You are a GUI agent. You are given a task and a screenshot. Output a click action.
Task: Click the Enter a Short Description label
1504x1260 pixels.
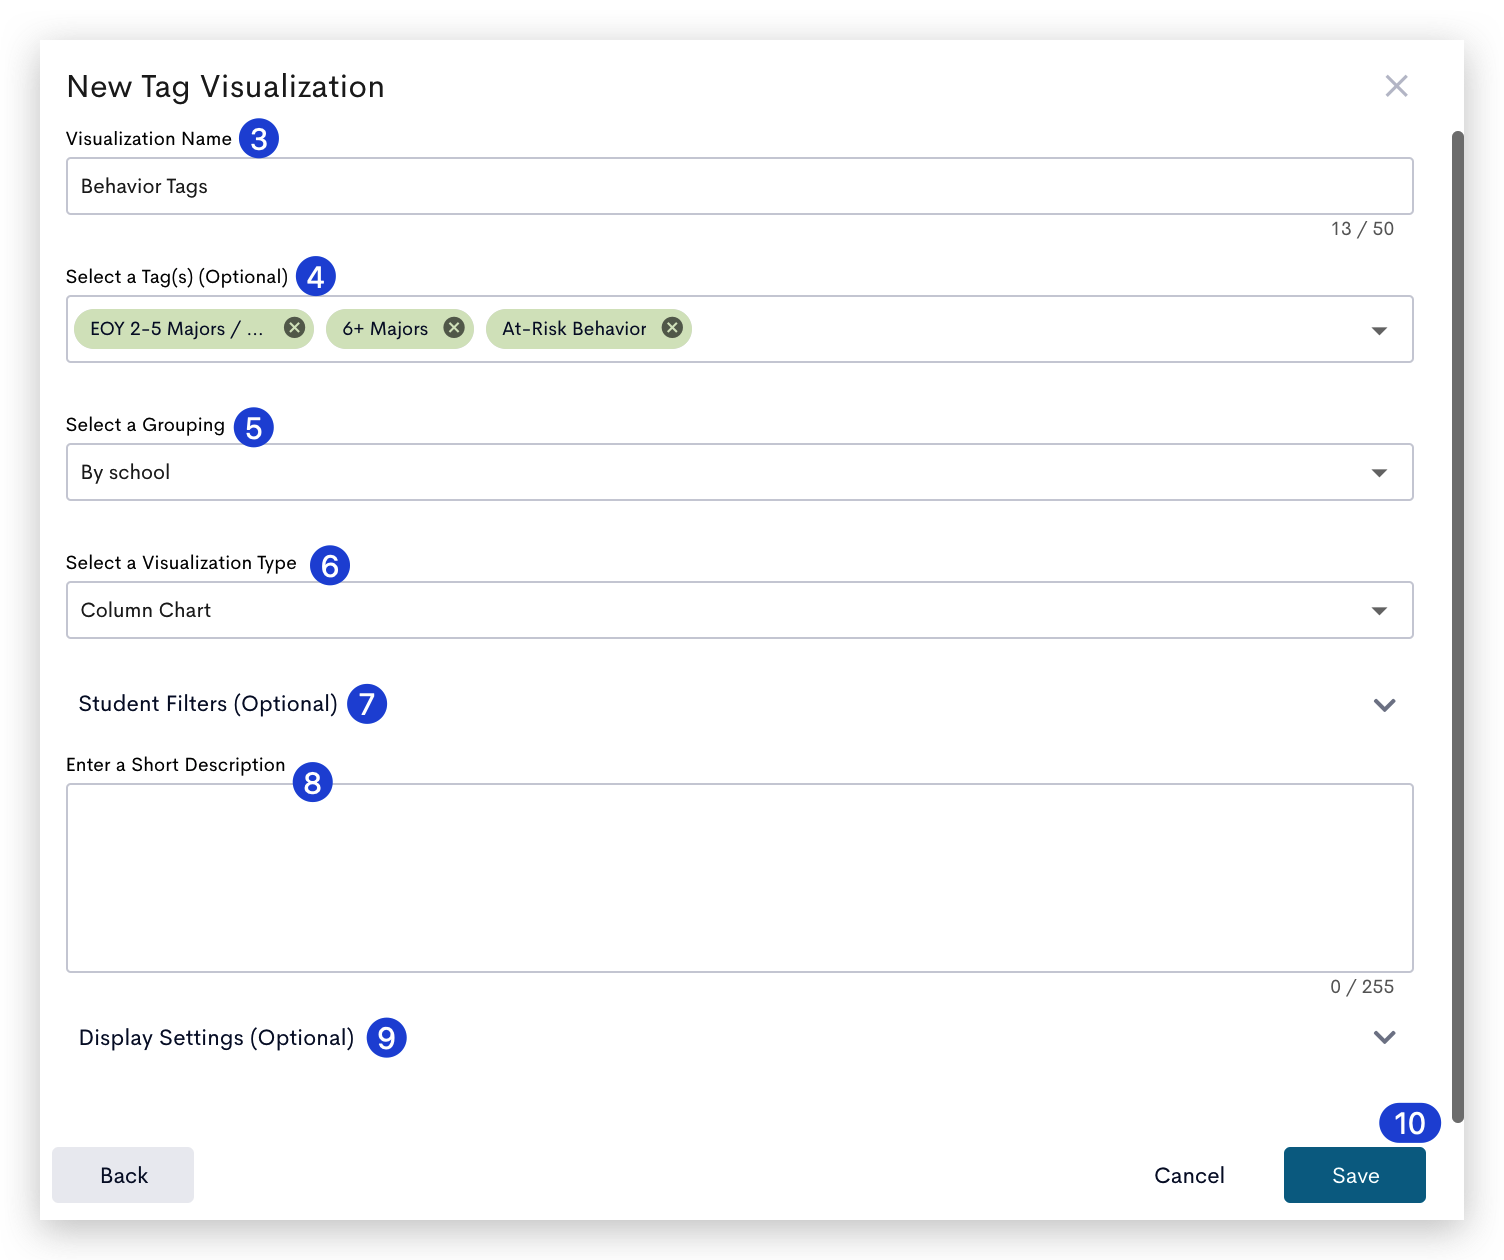point(176,765)
